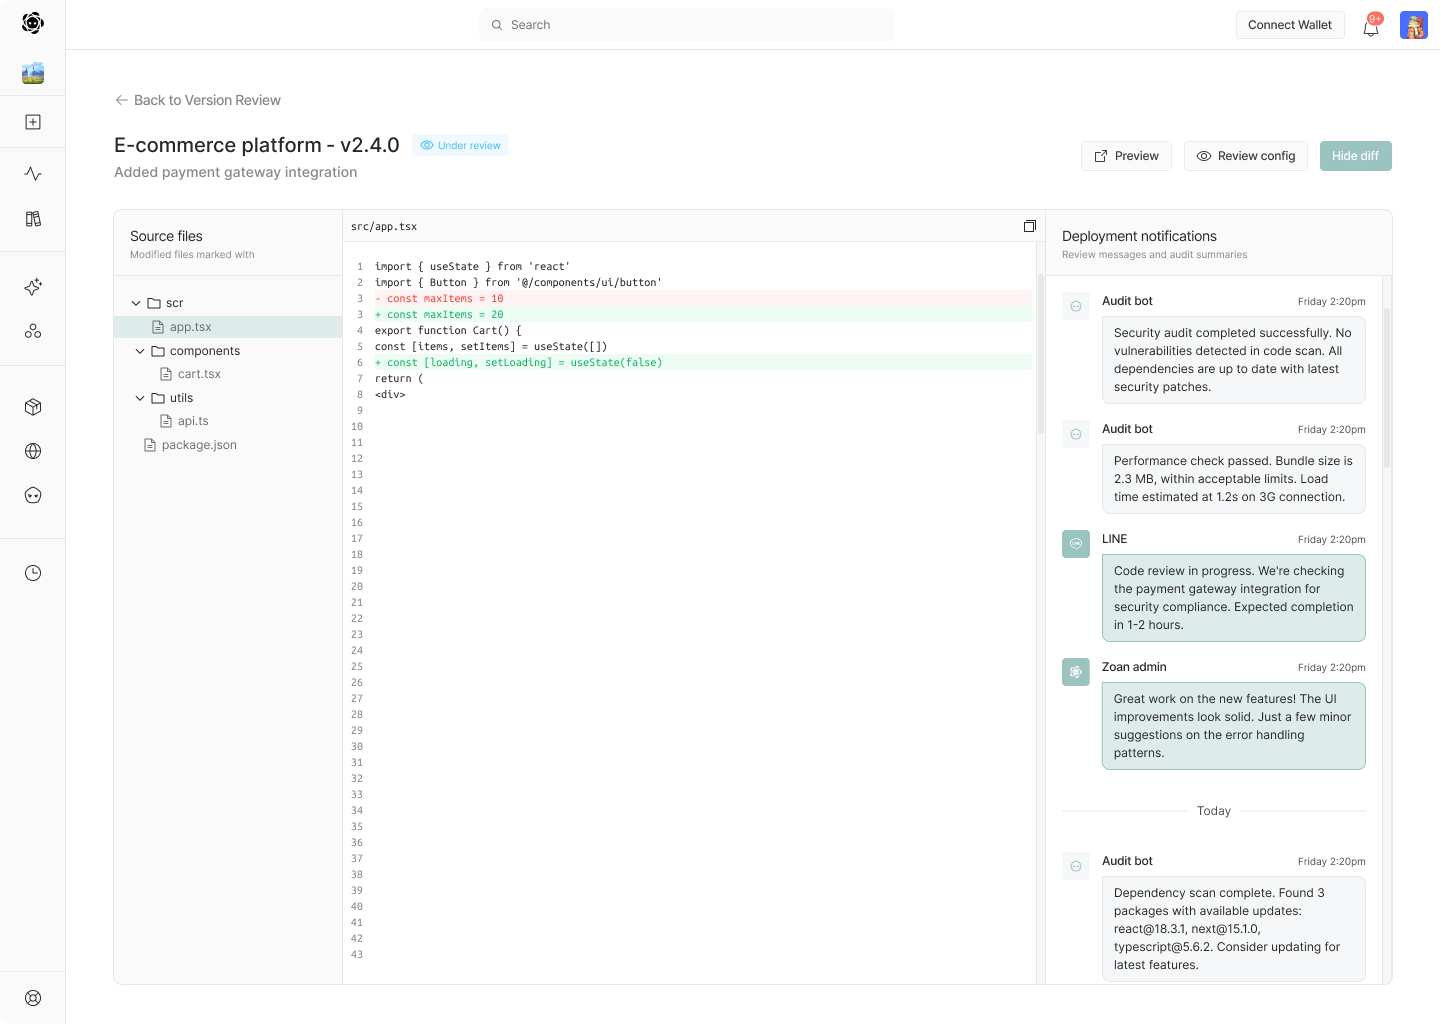This screenshot has height=1024, width=1440.
Task: Open api.ts in the file tree
Action: tap(184, 421)
